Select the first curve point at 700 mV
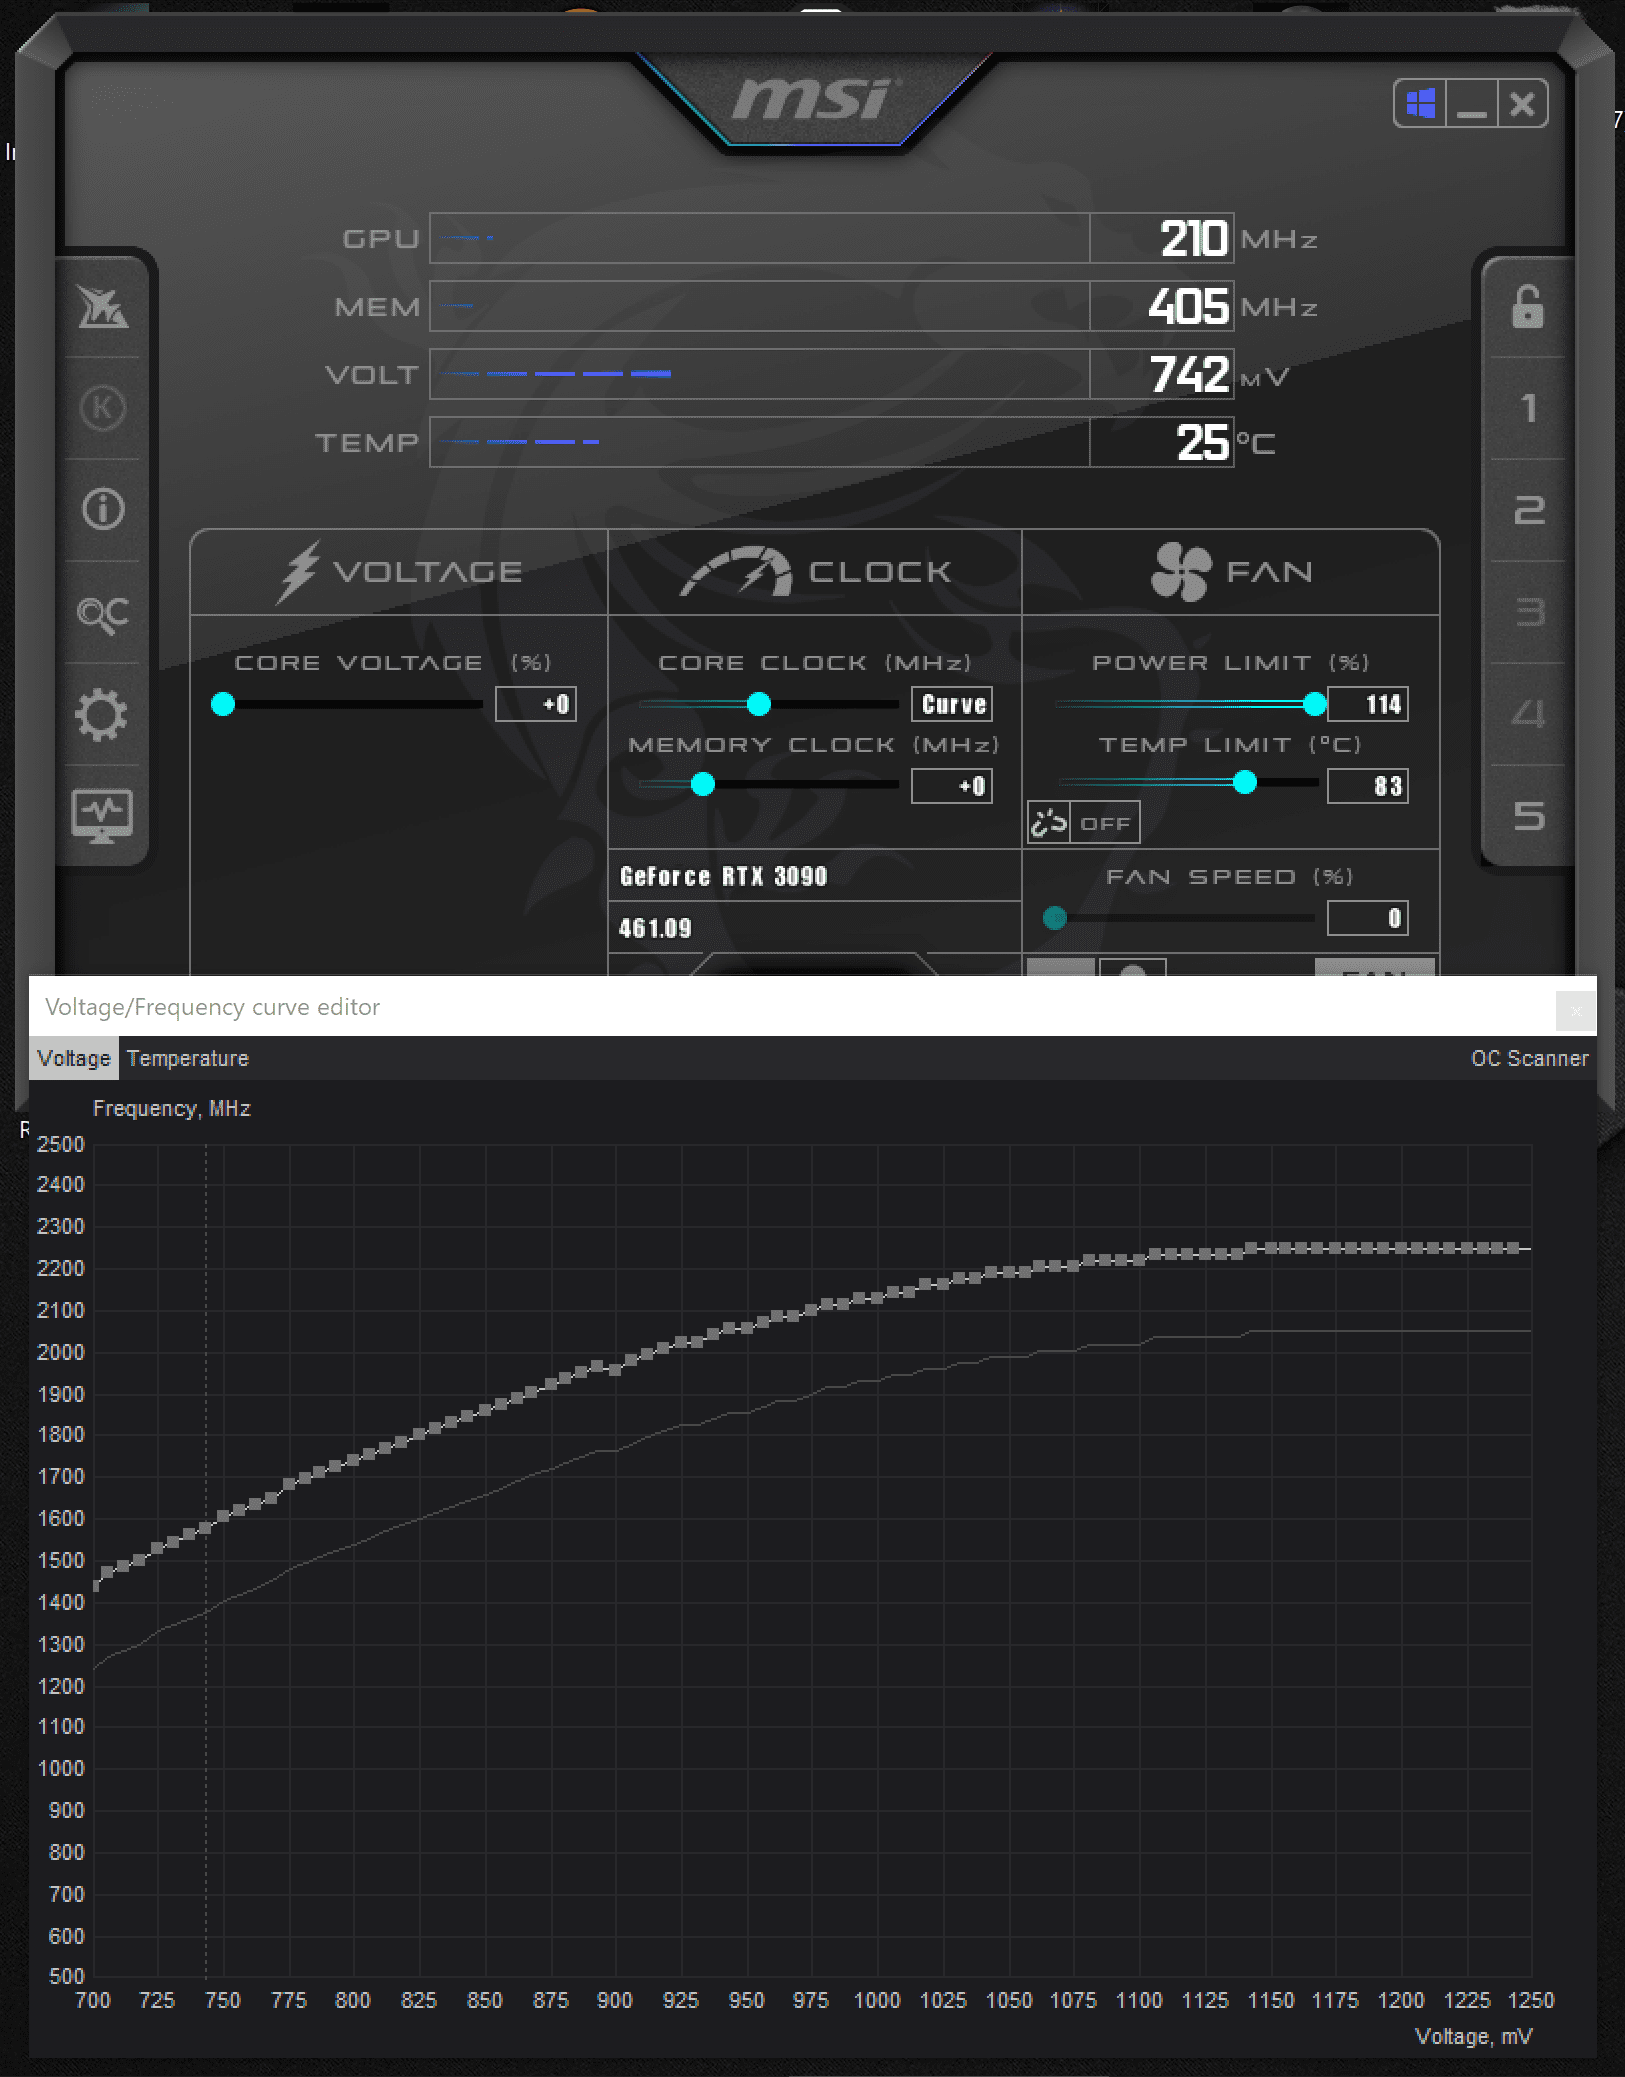This screenshot has height=2077, width=1625. [x=96, y=1585]
